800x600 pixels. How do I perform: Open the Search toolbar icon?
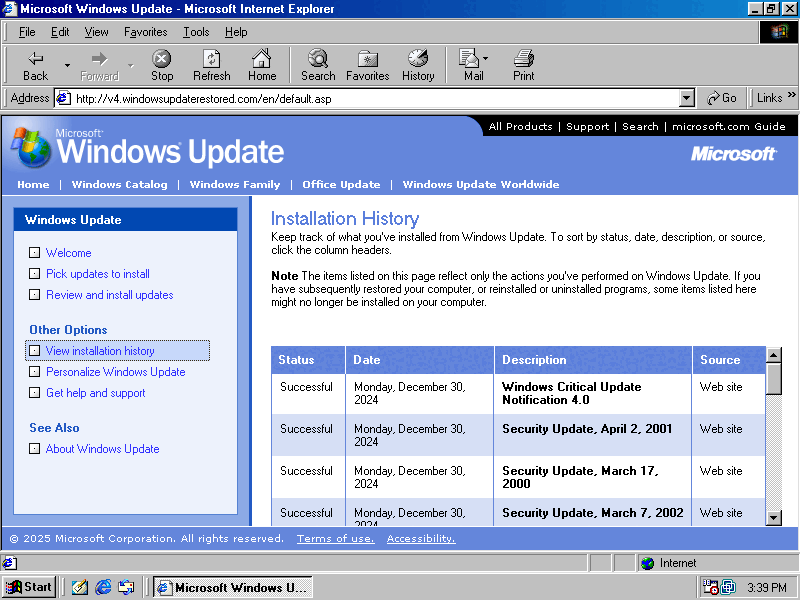[318, 59]
